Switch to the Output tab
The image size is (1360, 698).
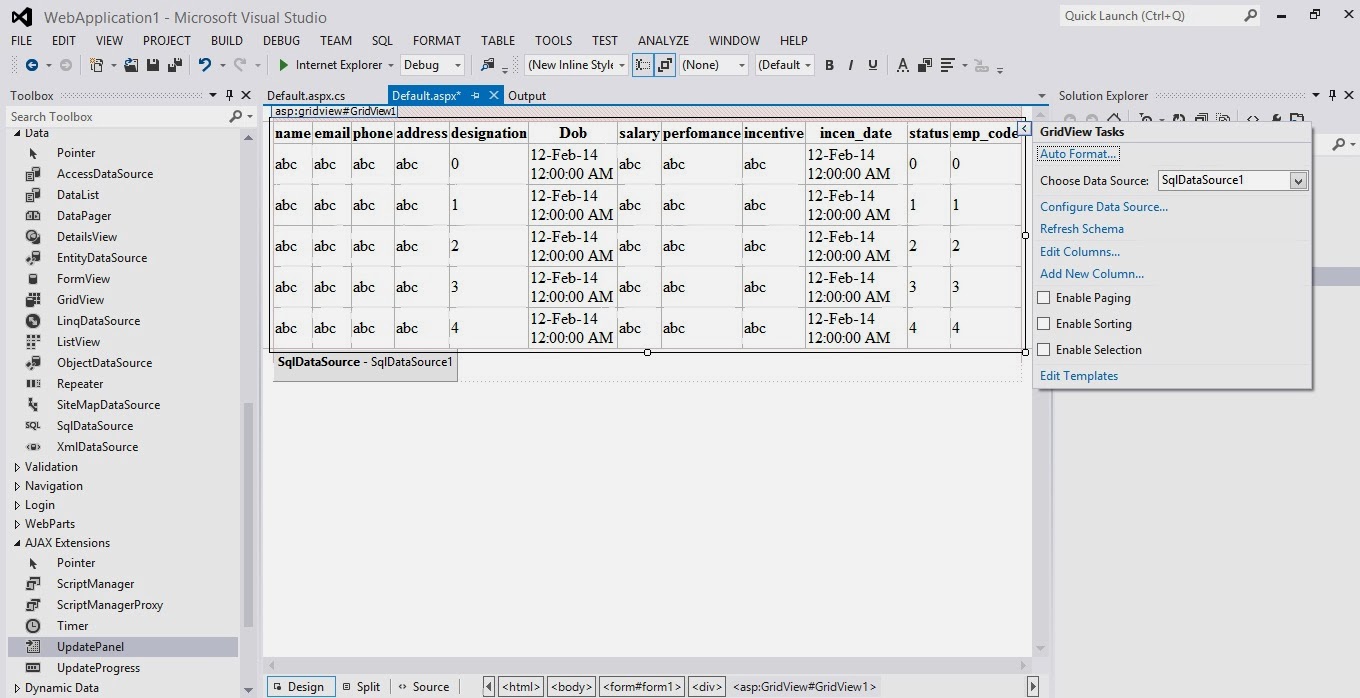(527, 96)
